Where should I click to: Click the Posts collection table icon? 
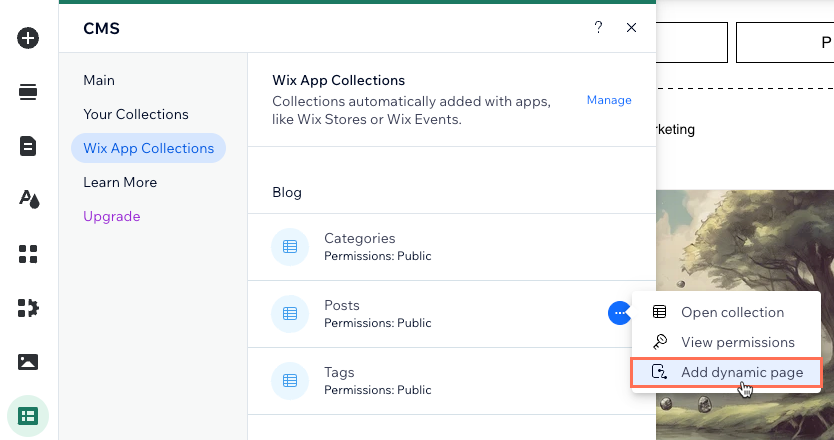tap(290, 314)
